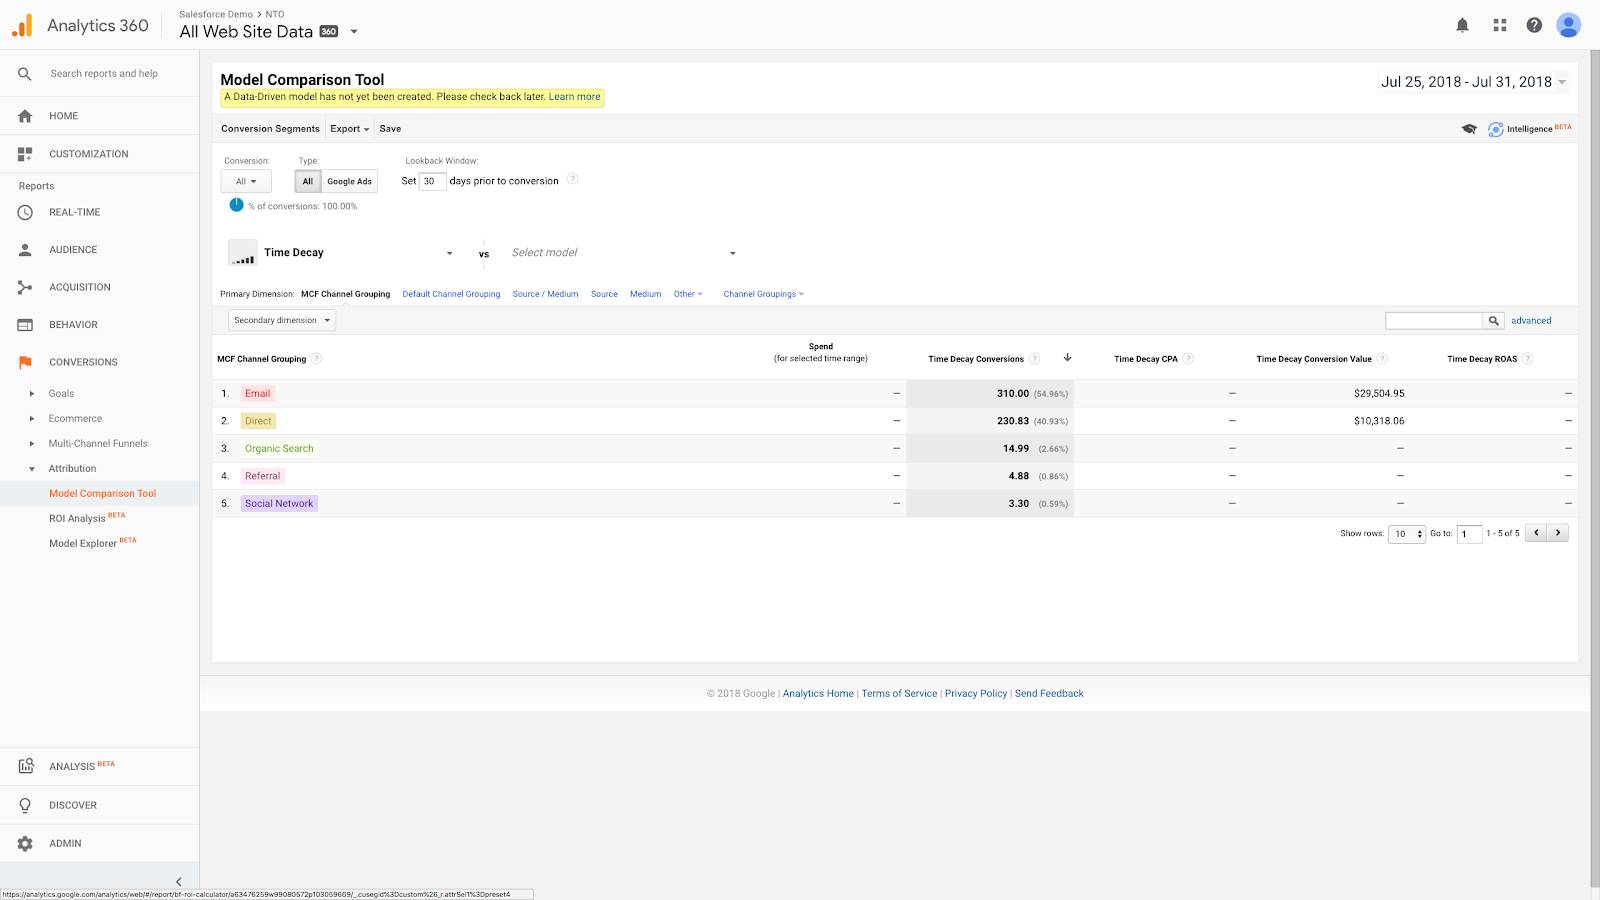Click the Customization dashboard icon
The height and width of the screenshot is (900, 1600).
[25, 154]
